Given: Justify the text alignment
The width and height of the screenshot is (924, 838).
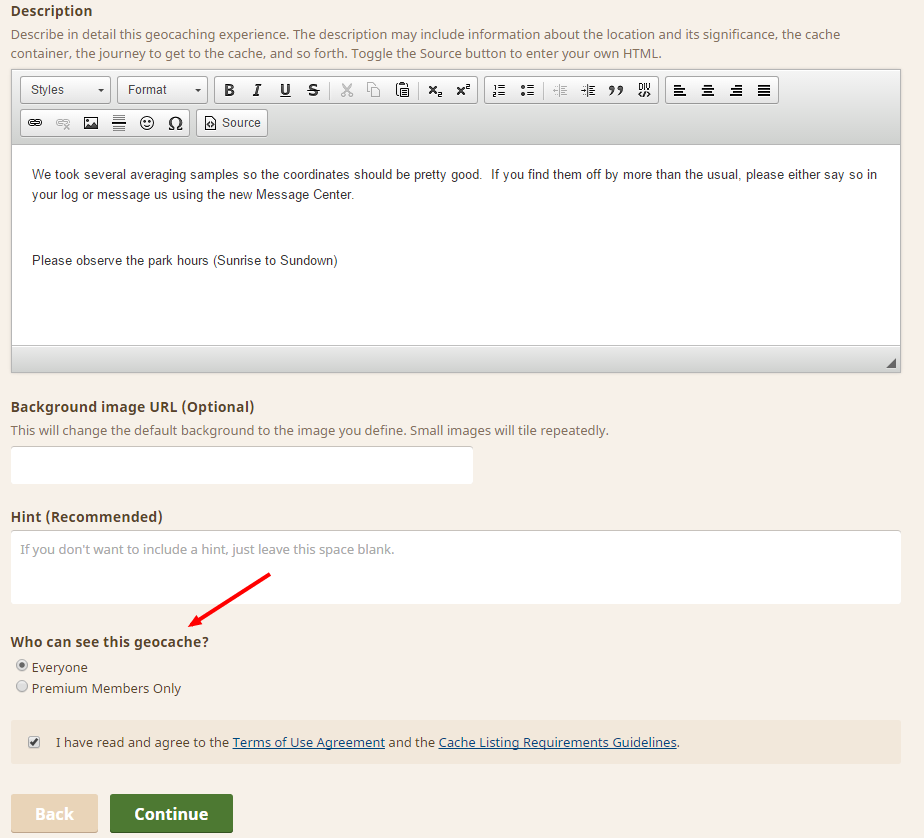Looking at the screenshot, I should click(x=764, y=90).
